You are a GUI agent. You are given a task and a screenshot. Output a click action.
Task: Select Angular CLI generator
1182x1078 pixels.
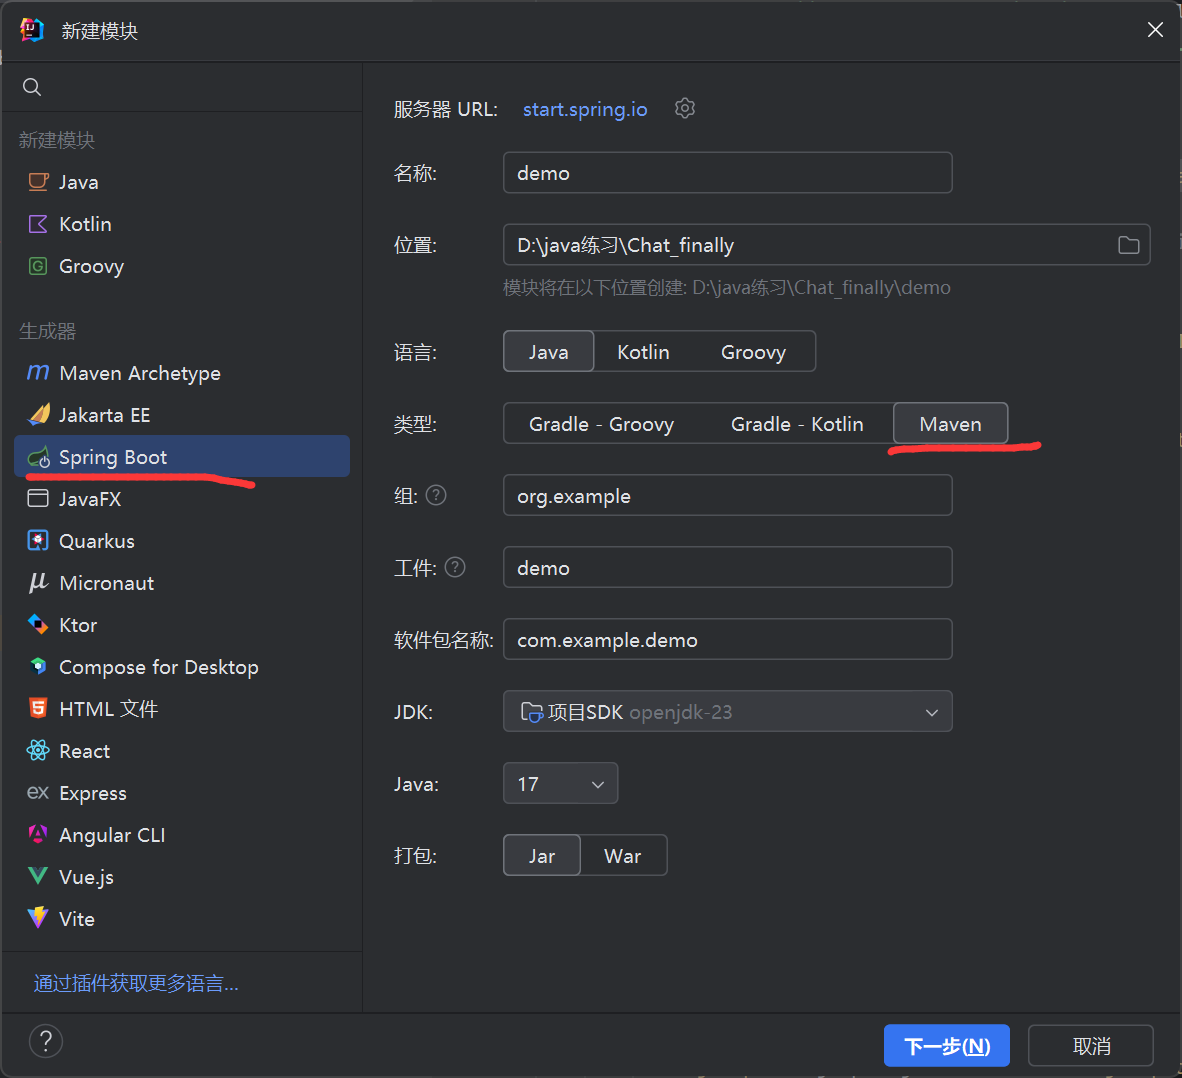[x=182, y=835]
